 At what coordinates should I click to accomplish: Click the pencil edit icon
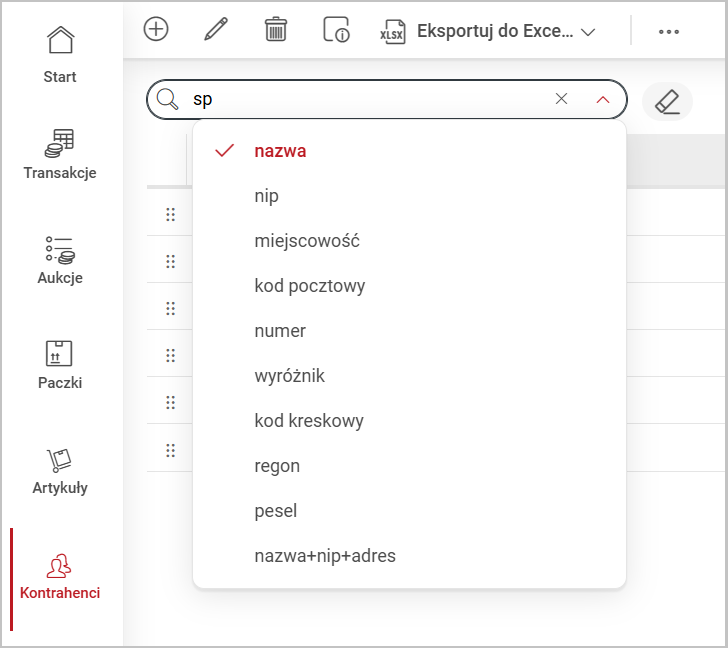pos(215,29)
